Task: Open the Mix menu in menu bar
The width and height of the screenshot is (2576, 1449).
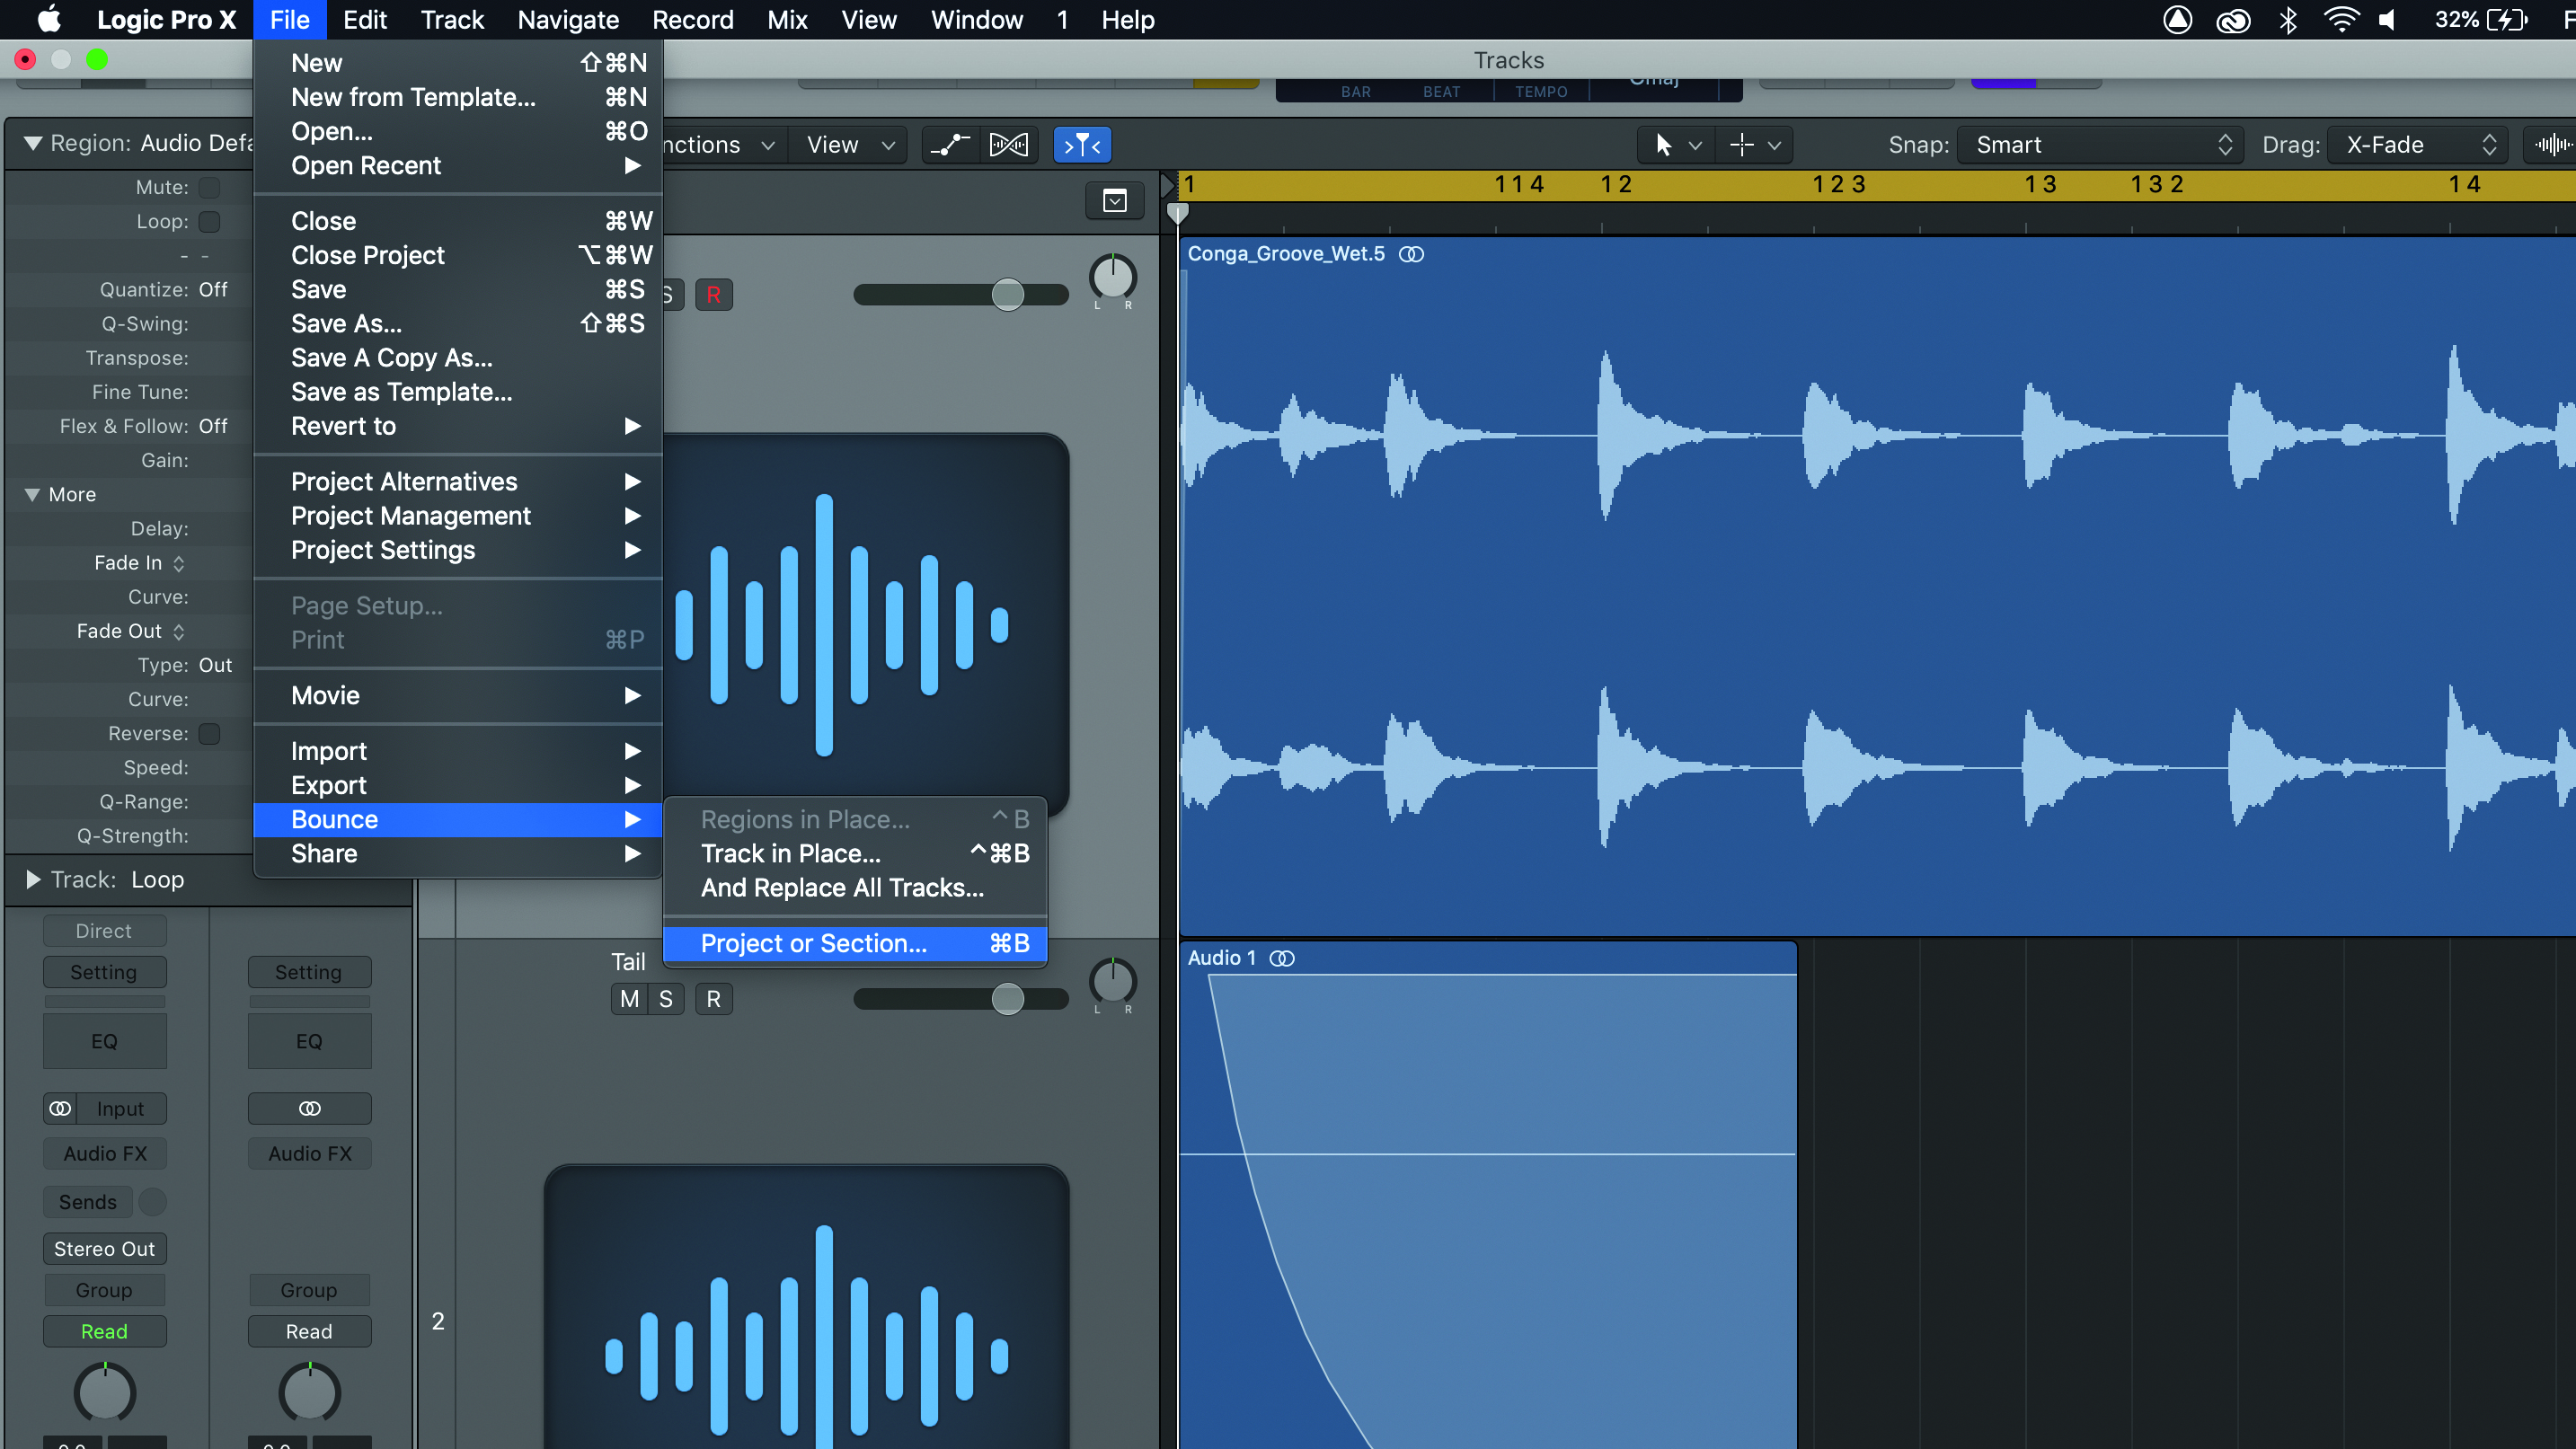Action: tap(787, 19)
